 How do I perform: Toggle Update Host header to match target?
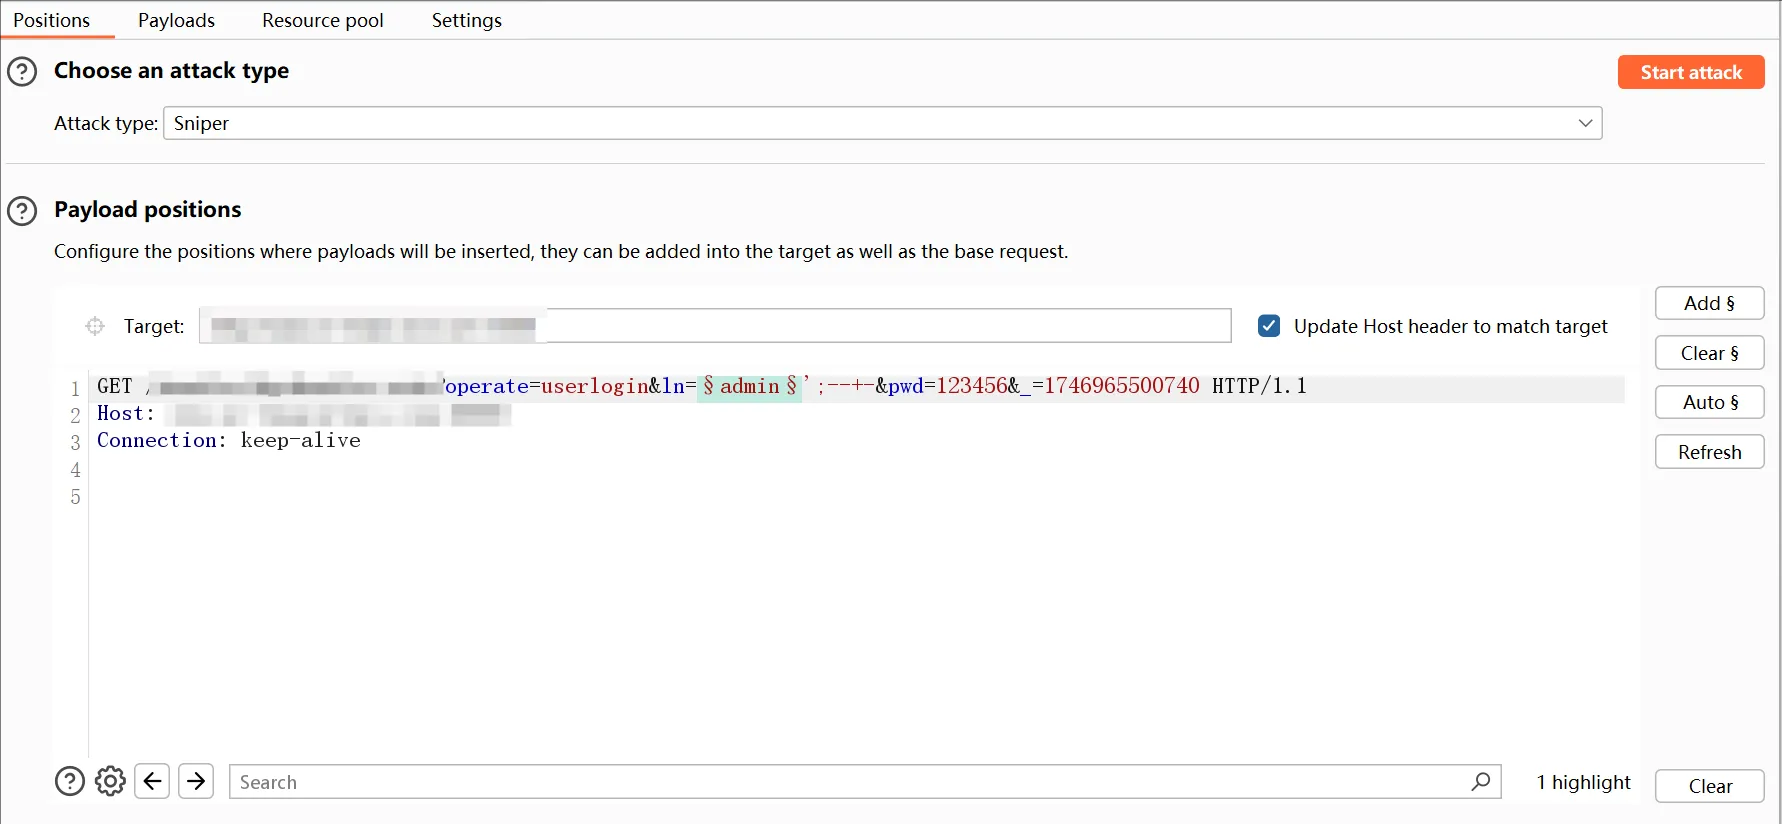(x=1269, y=326)
